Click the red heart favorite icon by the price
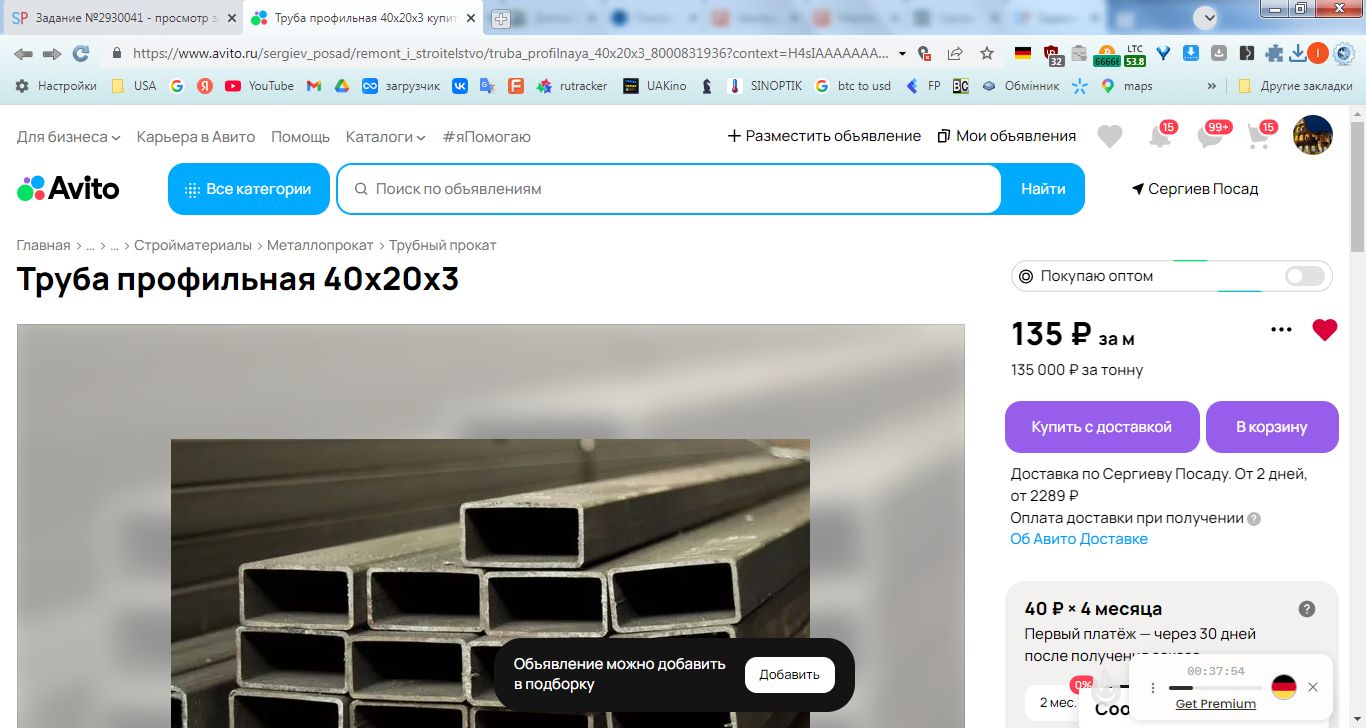This screenshot has height=728, width=1366. coord(1324,330)
